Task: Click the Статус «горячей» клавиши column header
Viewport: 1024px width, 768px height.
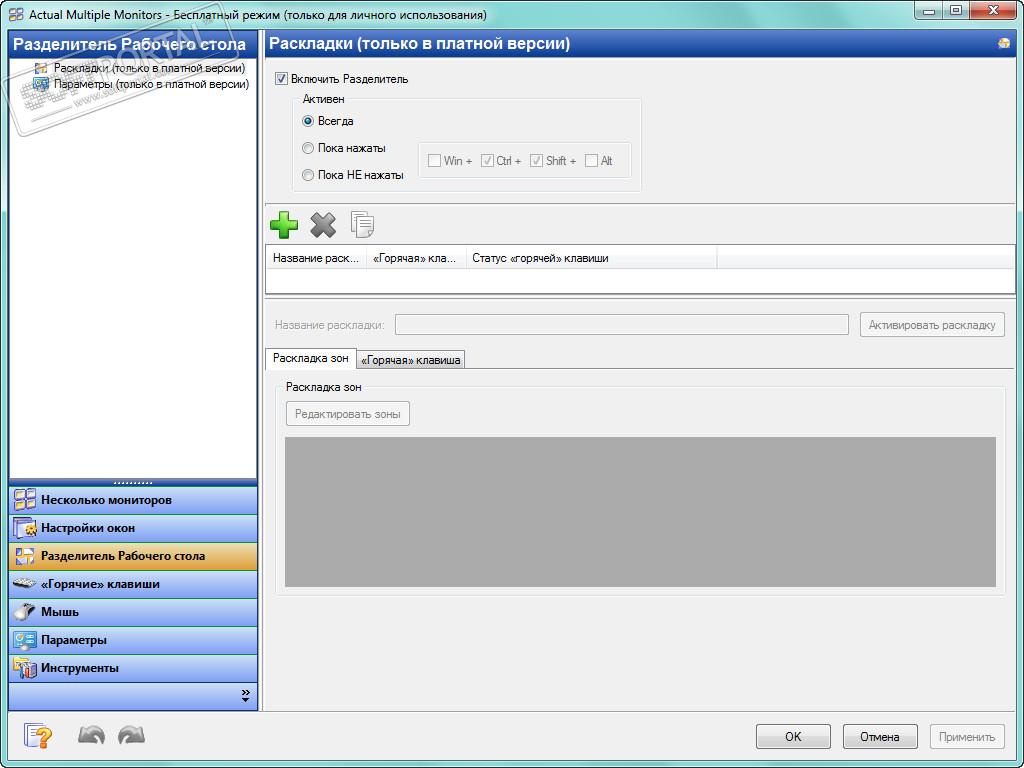Action: (x=591, y=258)
